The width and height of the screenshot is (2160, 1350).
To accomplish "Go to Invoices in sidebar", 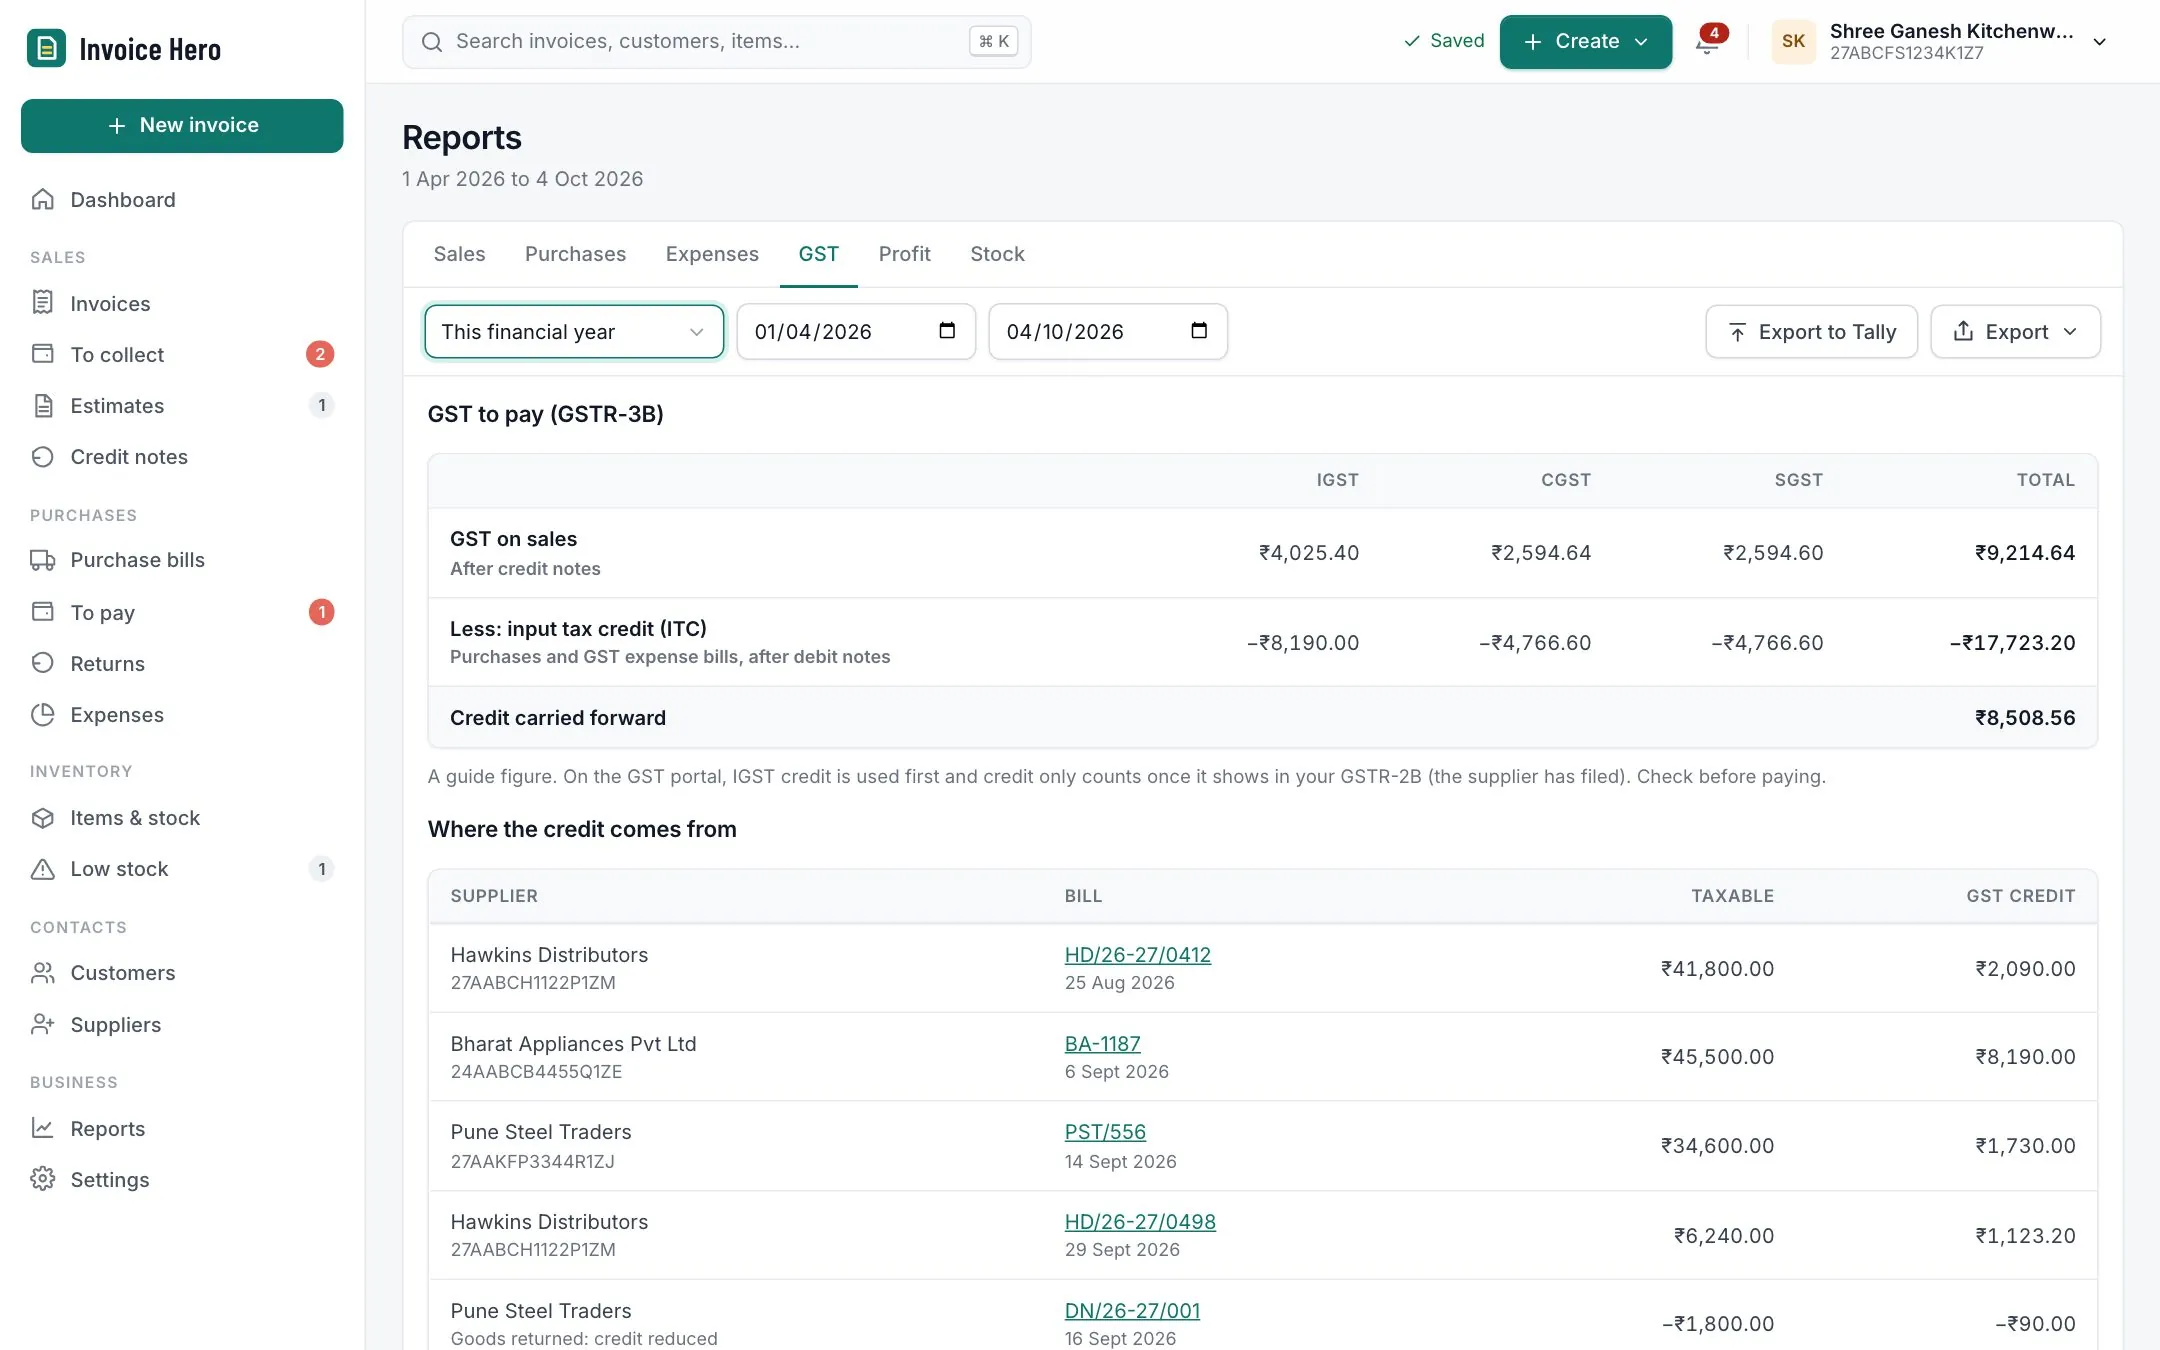I will point(182,303).
